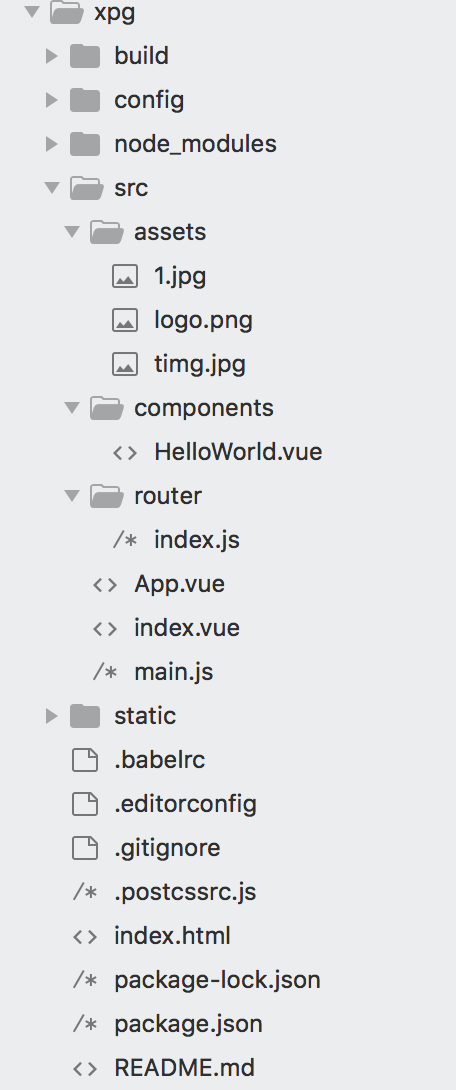Viewport: 456px width, 1090px height.
Task: Open App.vue in the file tree
Action: click(x=179, y=584)
